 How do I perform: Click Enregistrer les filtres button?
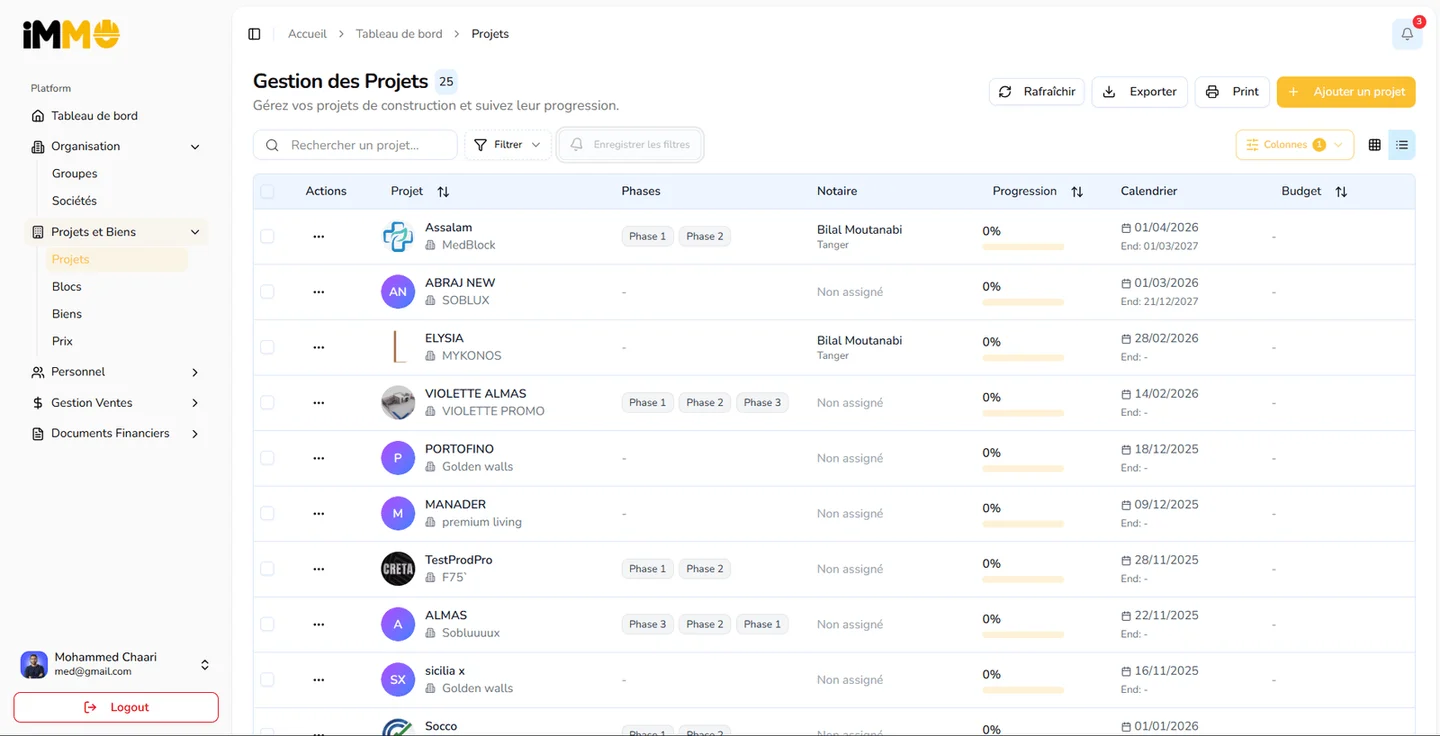coord(631,145)
